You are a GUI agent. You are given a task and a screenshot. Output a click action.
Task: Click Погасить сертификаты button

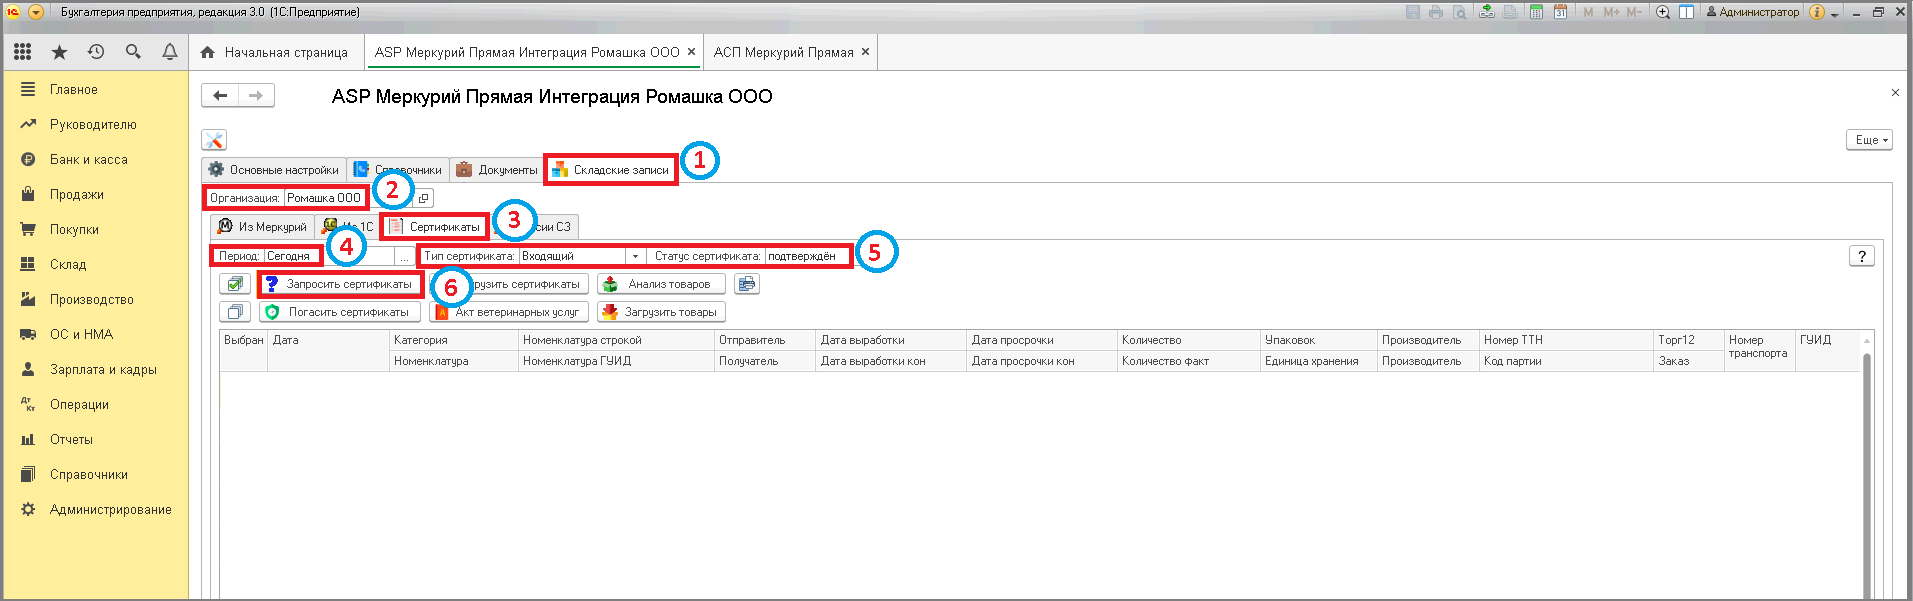[x=339, y=312]
